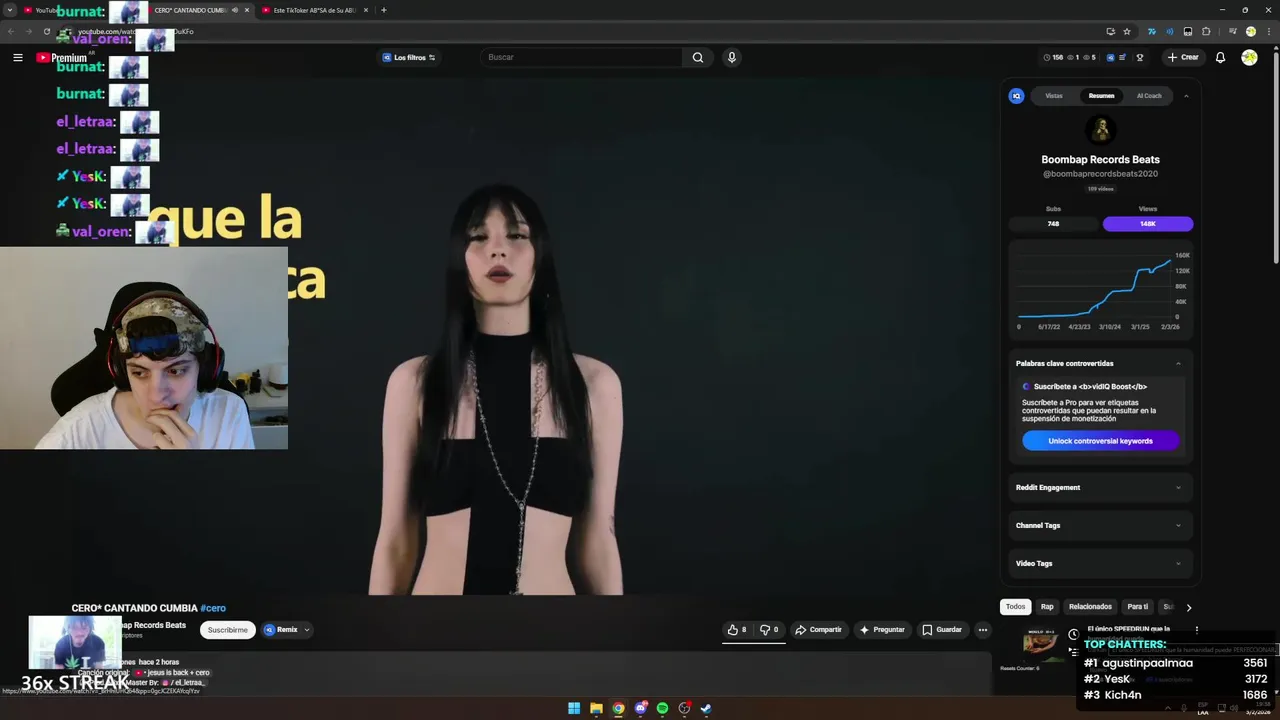
Task: Open new browser tab with plus
Action: 384,10
